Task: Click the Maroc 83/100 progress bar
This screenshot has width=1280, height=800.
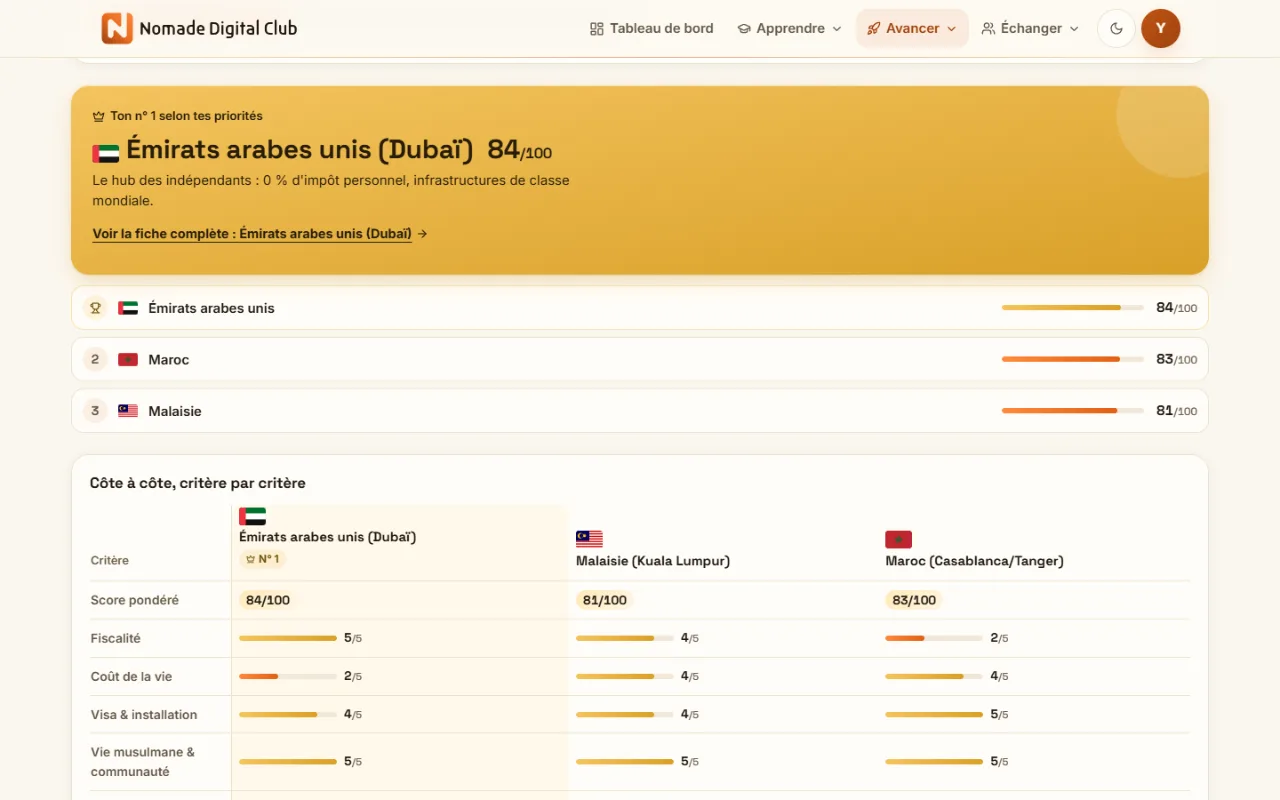Action: click(x=1072, y=359)
